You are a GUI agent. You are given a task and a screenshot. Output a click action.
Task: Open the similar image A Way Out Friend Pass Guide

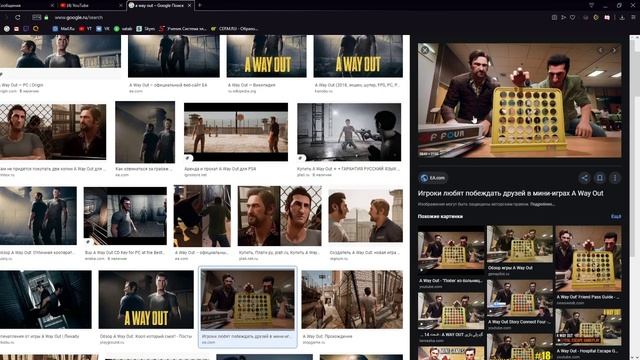click(588, 258)
